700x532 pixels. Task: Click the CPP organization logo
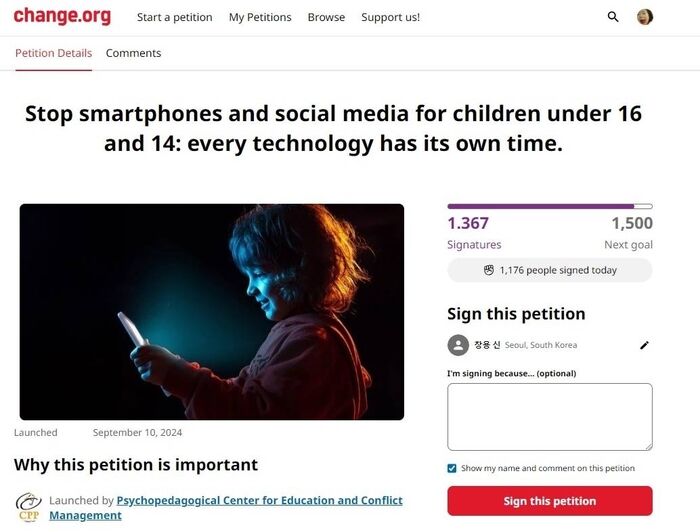(x=28, y=507)
